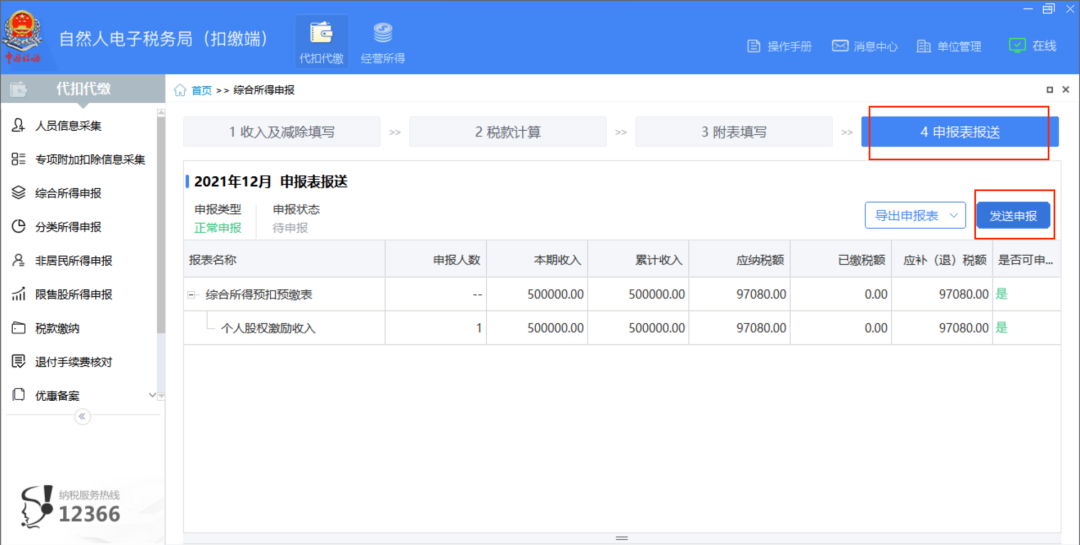The width and height of the screenshot is (1080, 545).
Task: Open the 代扣代缴 module icon
Action: 322,42
